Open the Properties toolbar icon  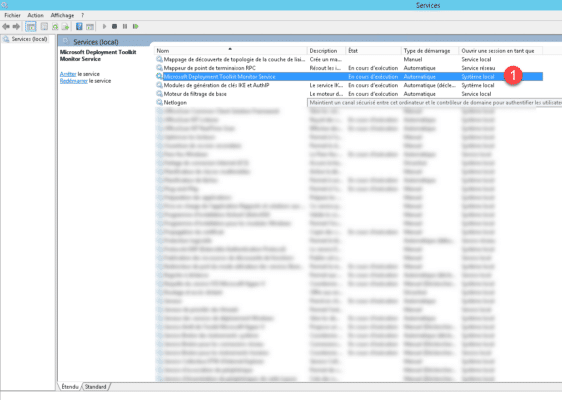[44, 27]
